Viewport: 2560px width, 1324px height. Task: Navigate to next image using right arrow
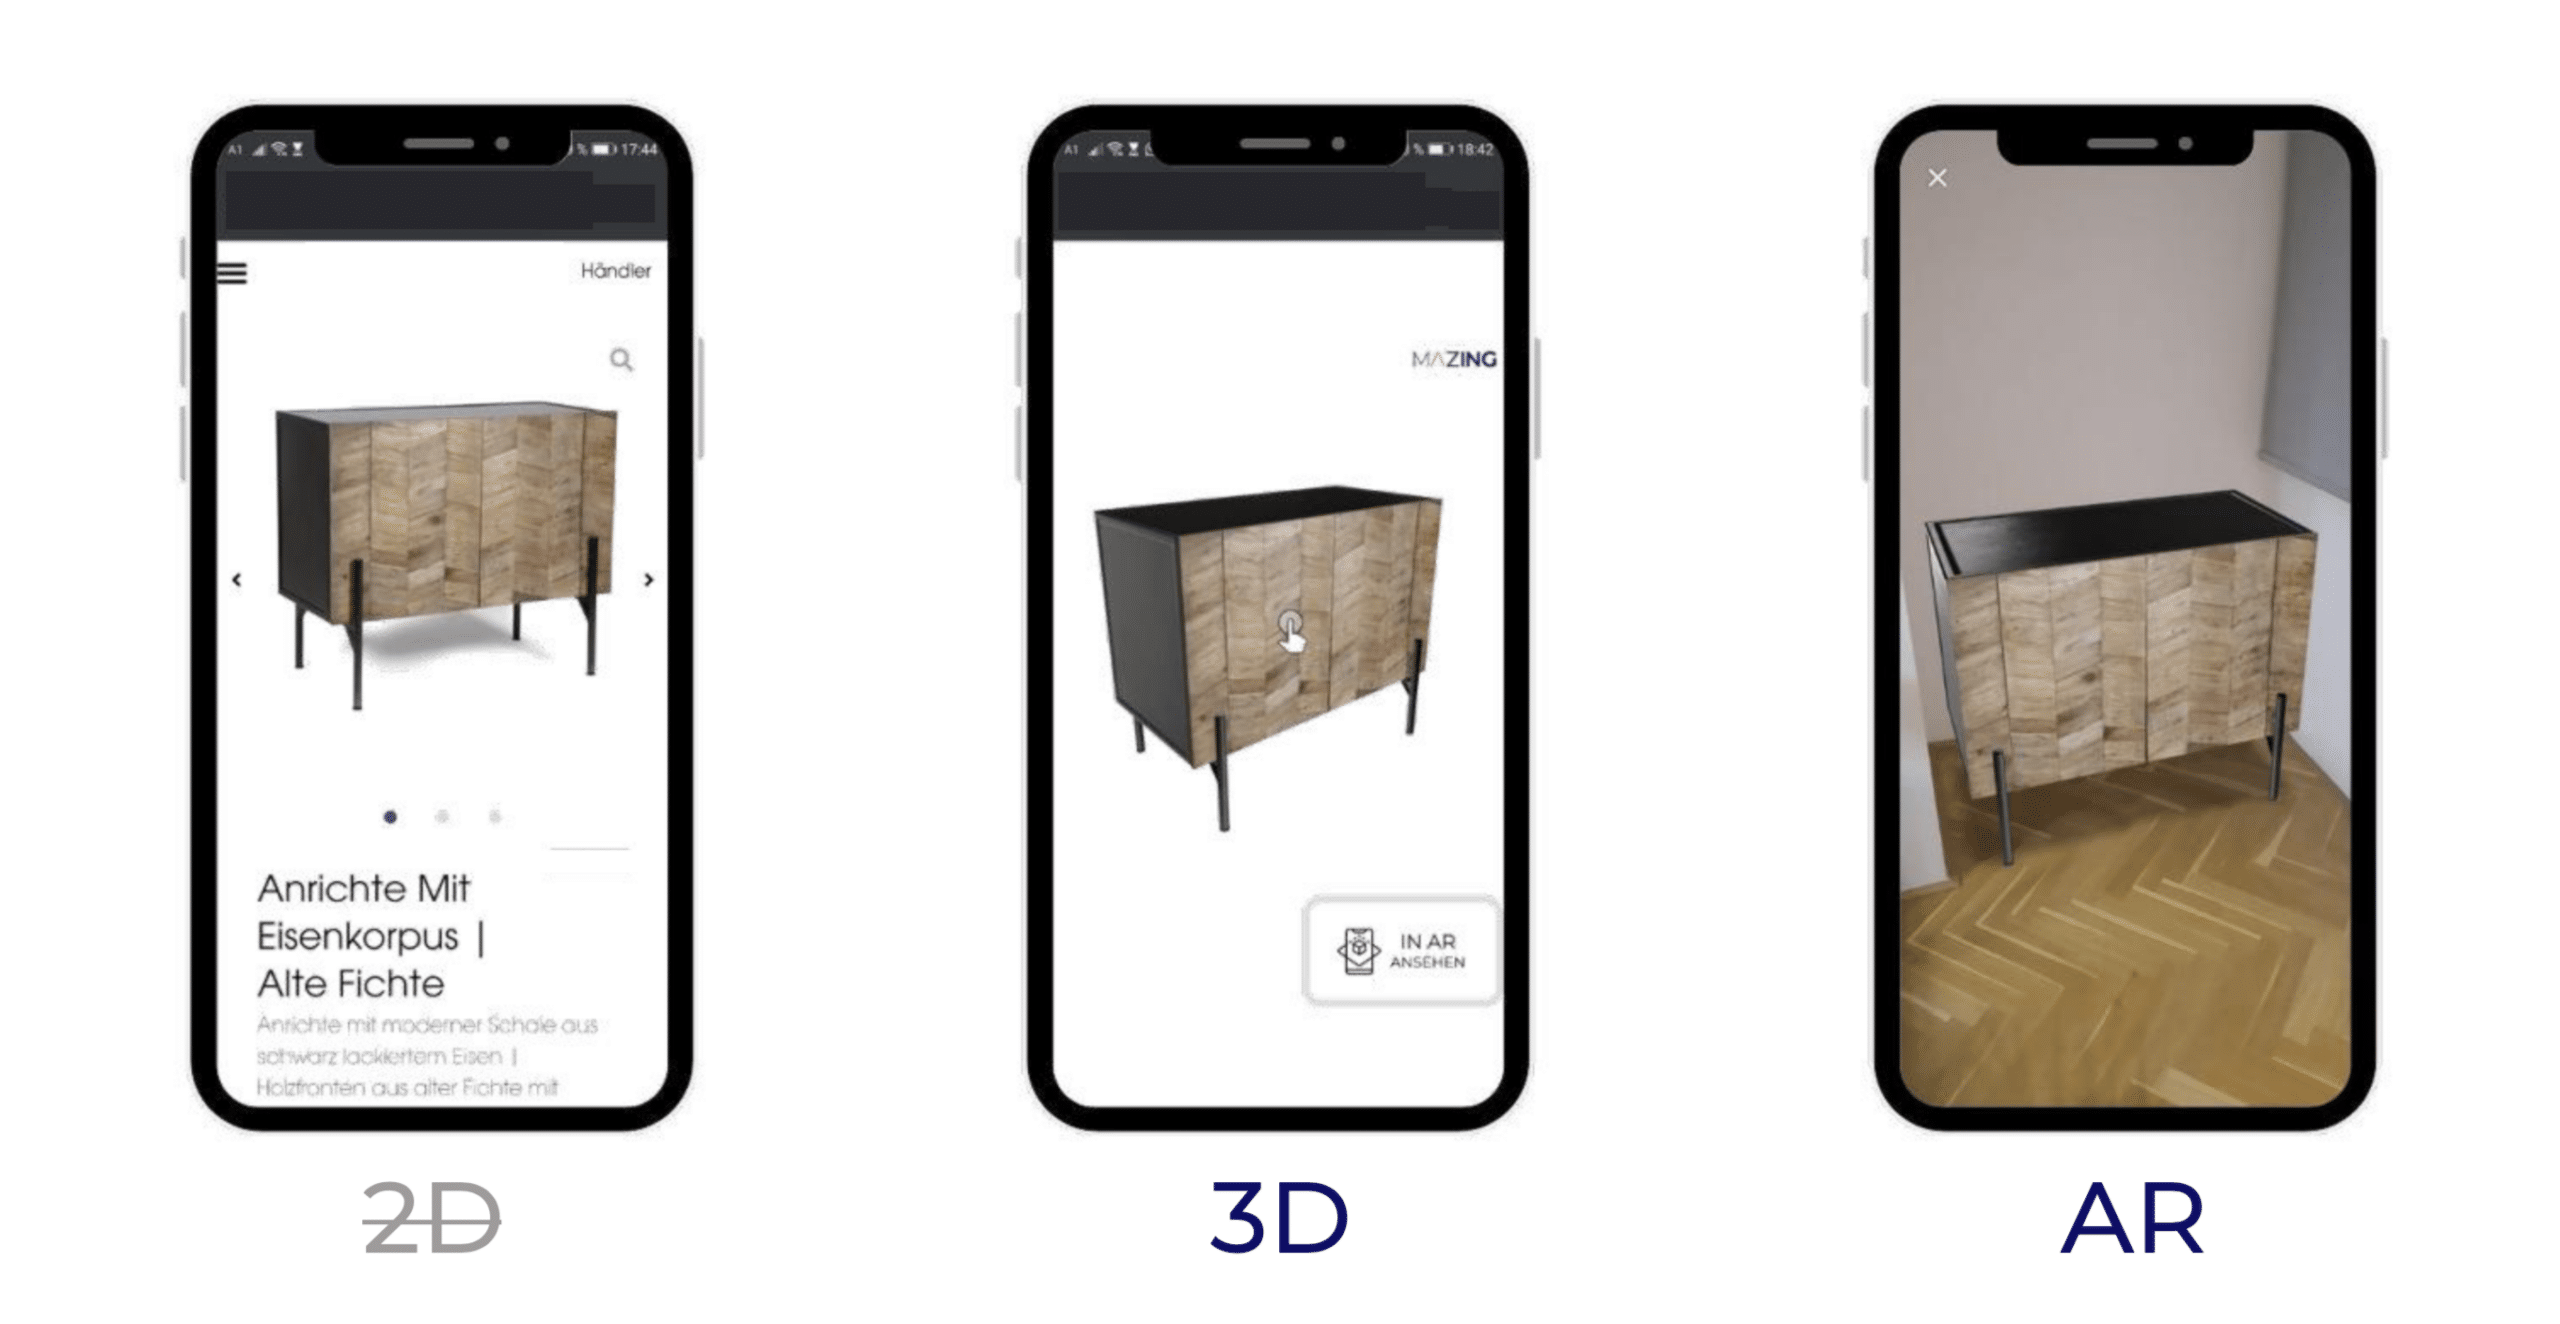click(x=648, y=581)
